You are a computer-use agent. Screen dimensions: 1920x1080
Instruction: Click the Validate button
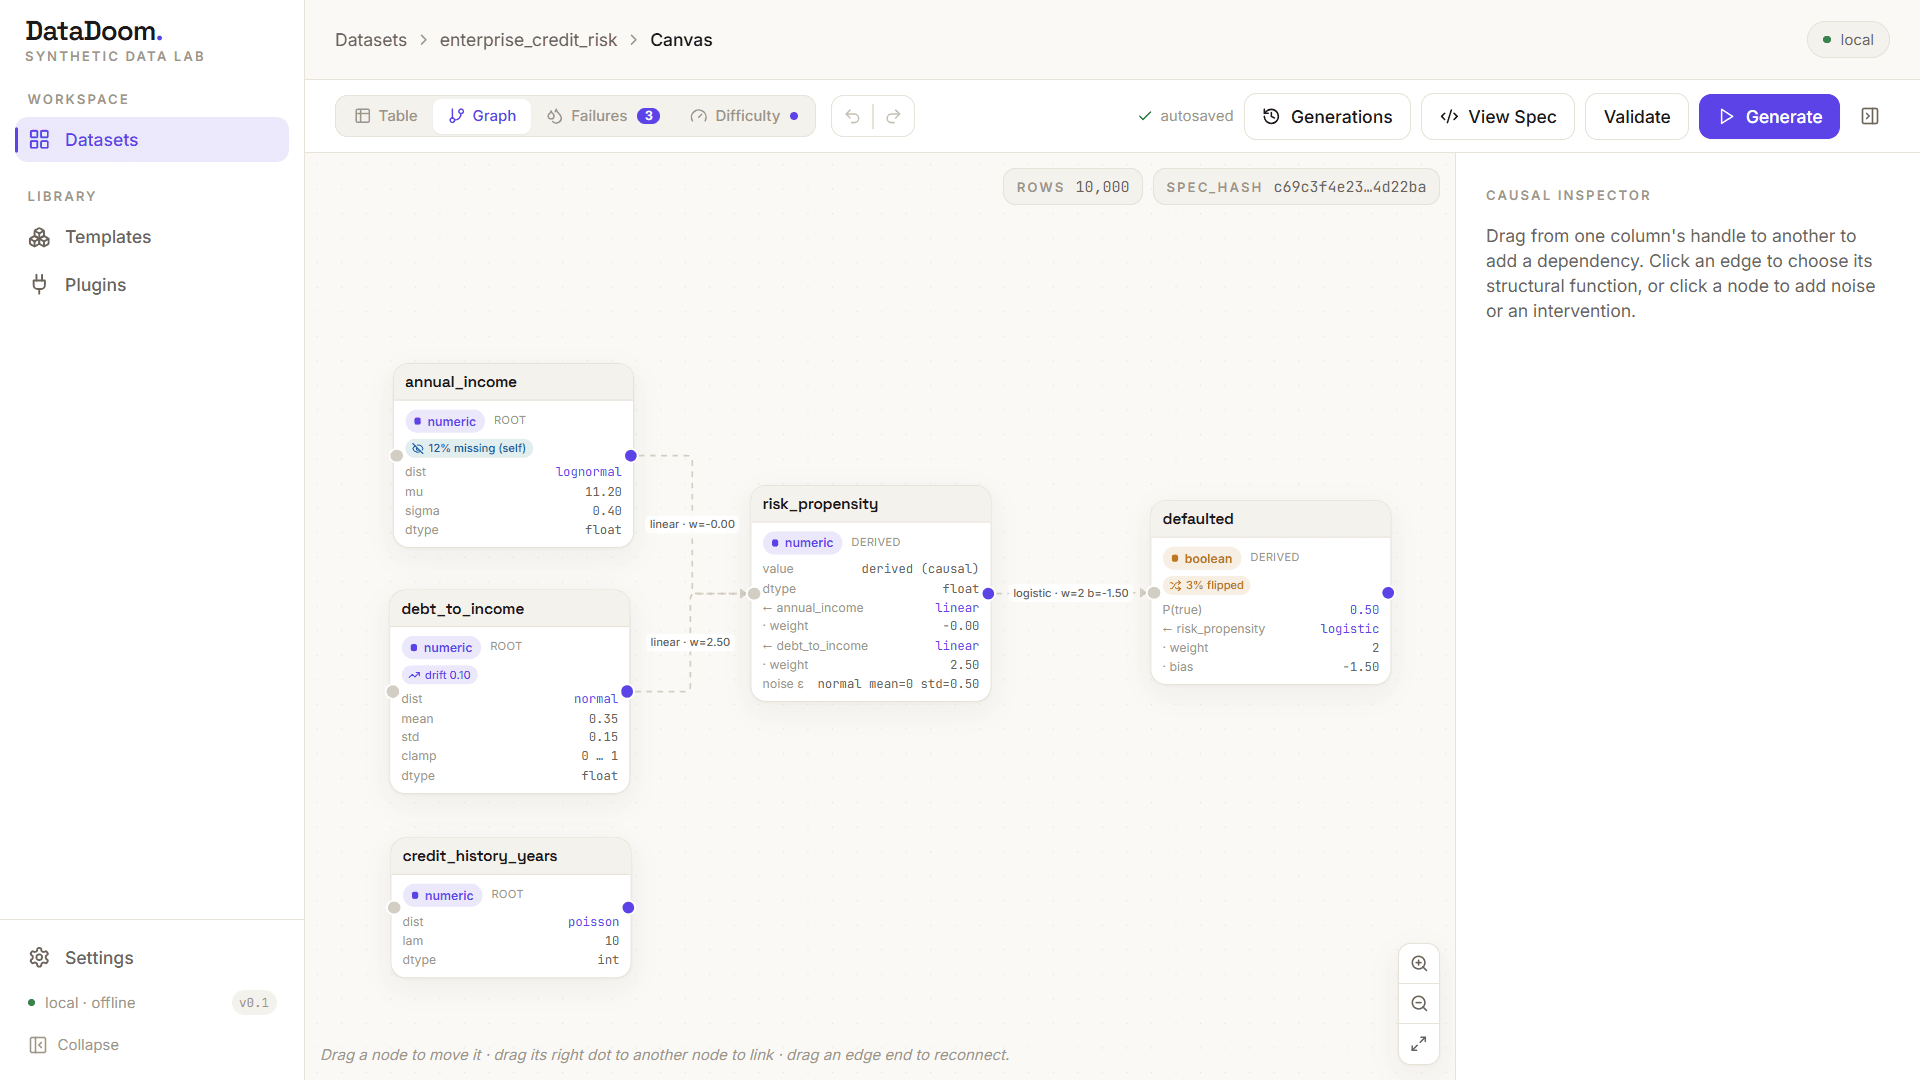(x=1637, y=117)
